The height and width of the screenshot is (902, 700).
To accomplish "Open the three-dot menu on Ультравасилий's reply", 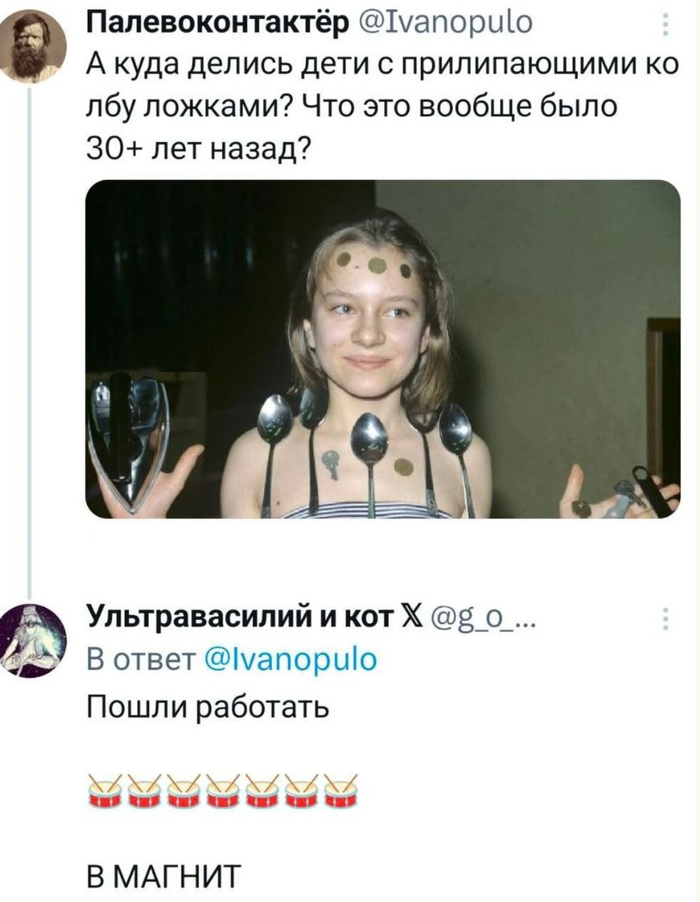I will tap(666, 619).
